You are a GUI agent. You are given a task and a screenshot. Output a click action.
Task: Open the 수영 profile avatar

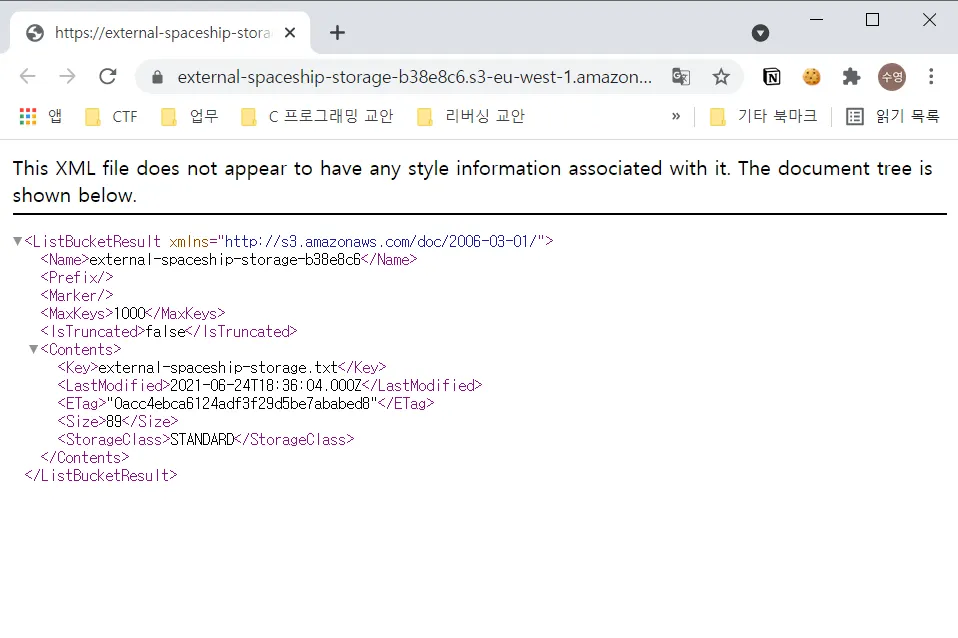tap(891, 77)
